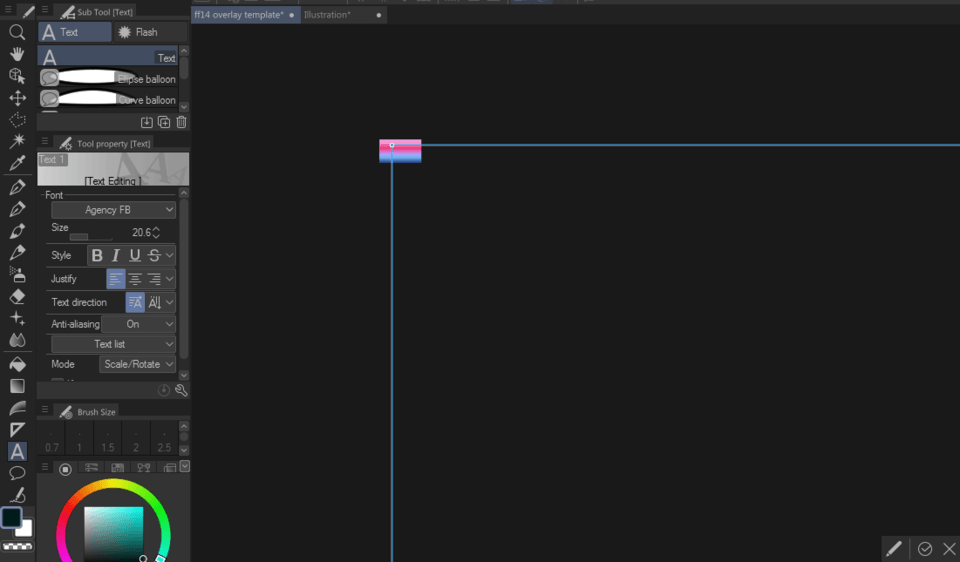The image size is (960, 562).
Task: Switch to the Illustration document tab
Action: (343, 15)
